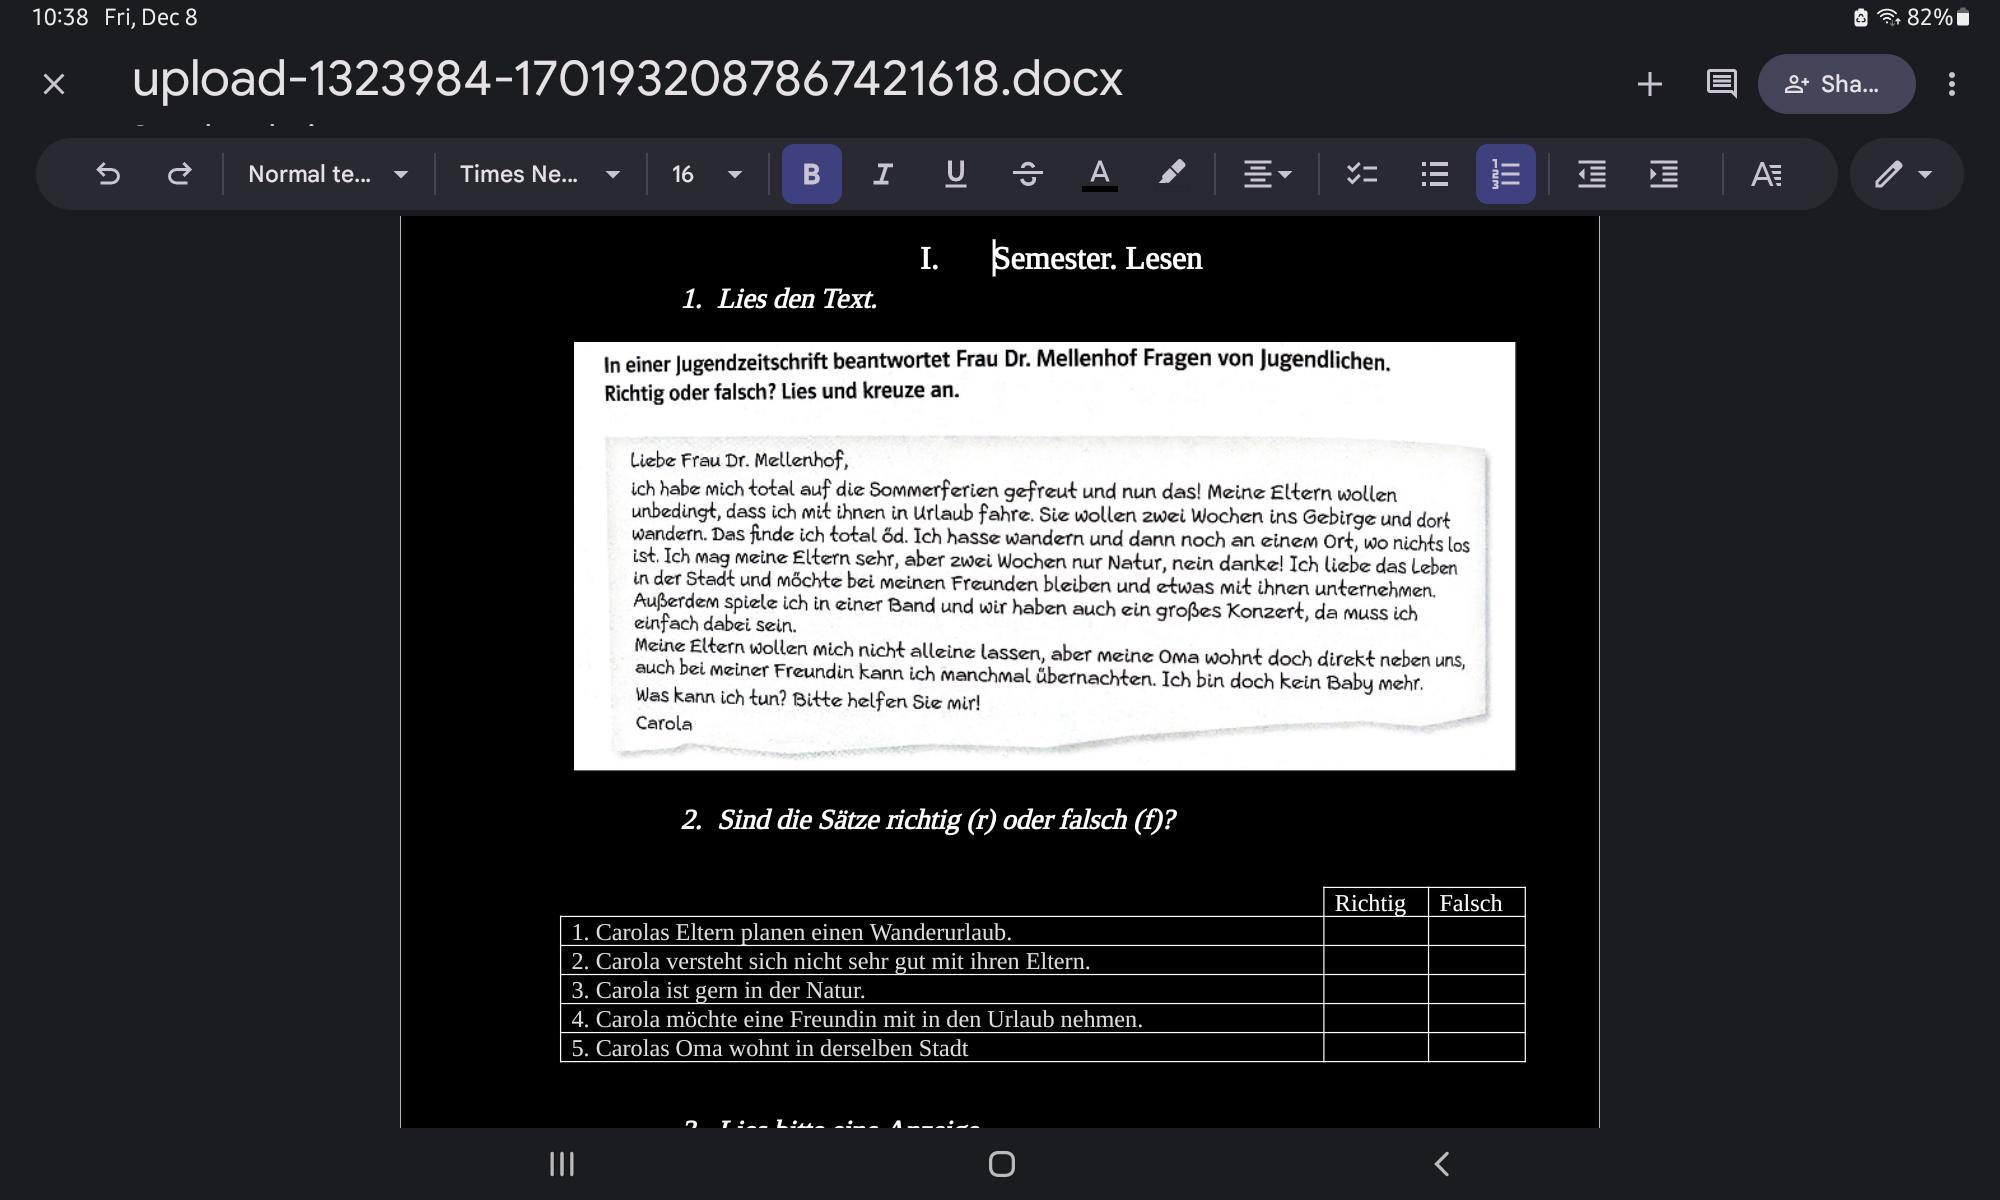Open the Normal text style dropdown
This screenshot has width=2000, height=1200.
[328, 174]
